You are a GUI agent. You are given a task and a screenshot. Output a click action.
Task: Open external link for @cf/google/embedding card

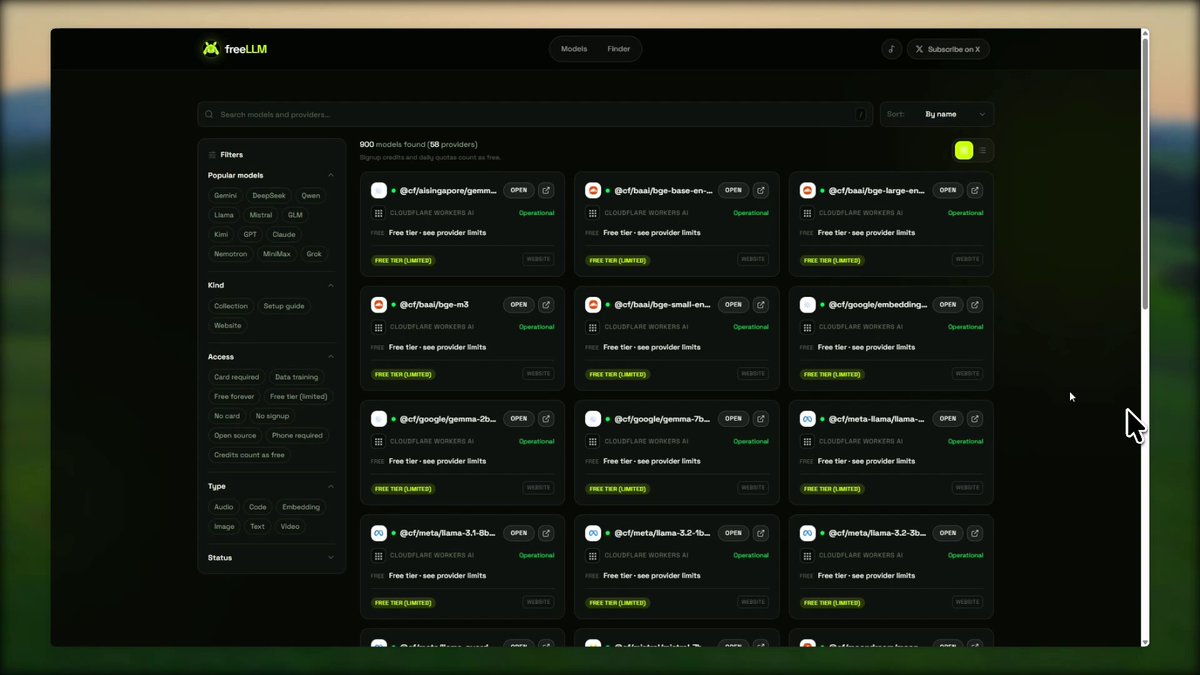pyautogui.click(x=975, y=305)
